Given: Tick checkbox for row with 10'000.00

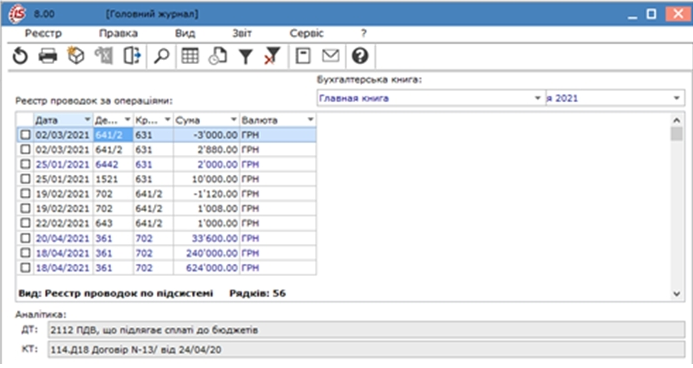Looking at the screenshot, I should pos(25,179).
